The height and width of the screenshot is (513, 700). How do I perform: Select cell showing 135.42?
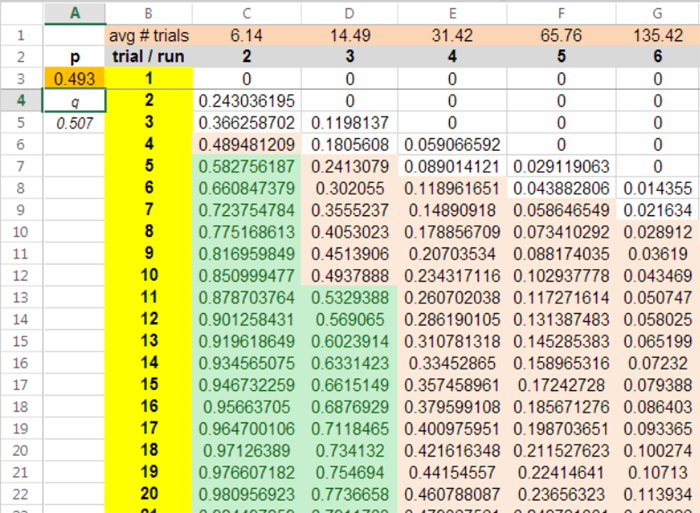click(657, 35)
